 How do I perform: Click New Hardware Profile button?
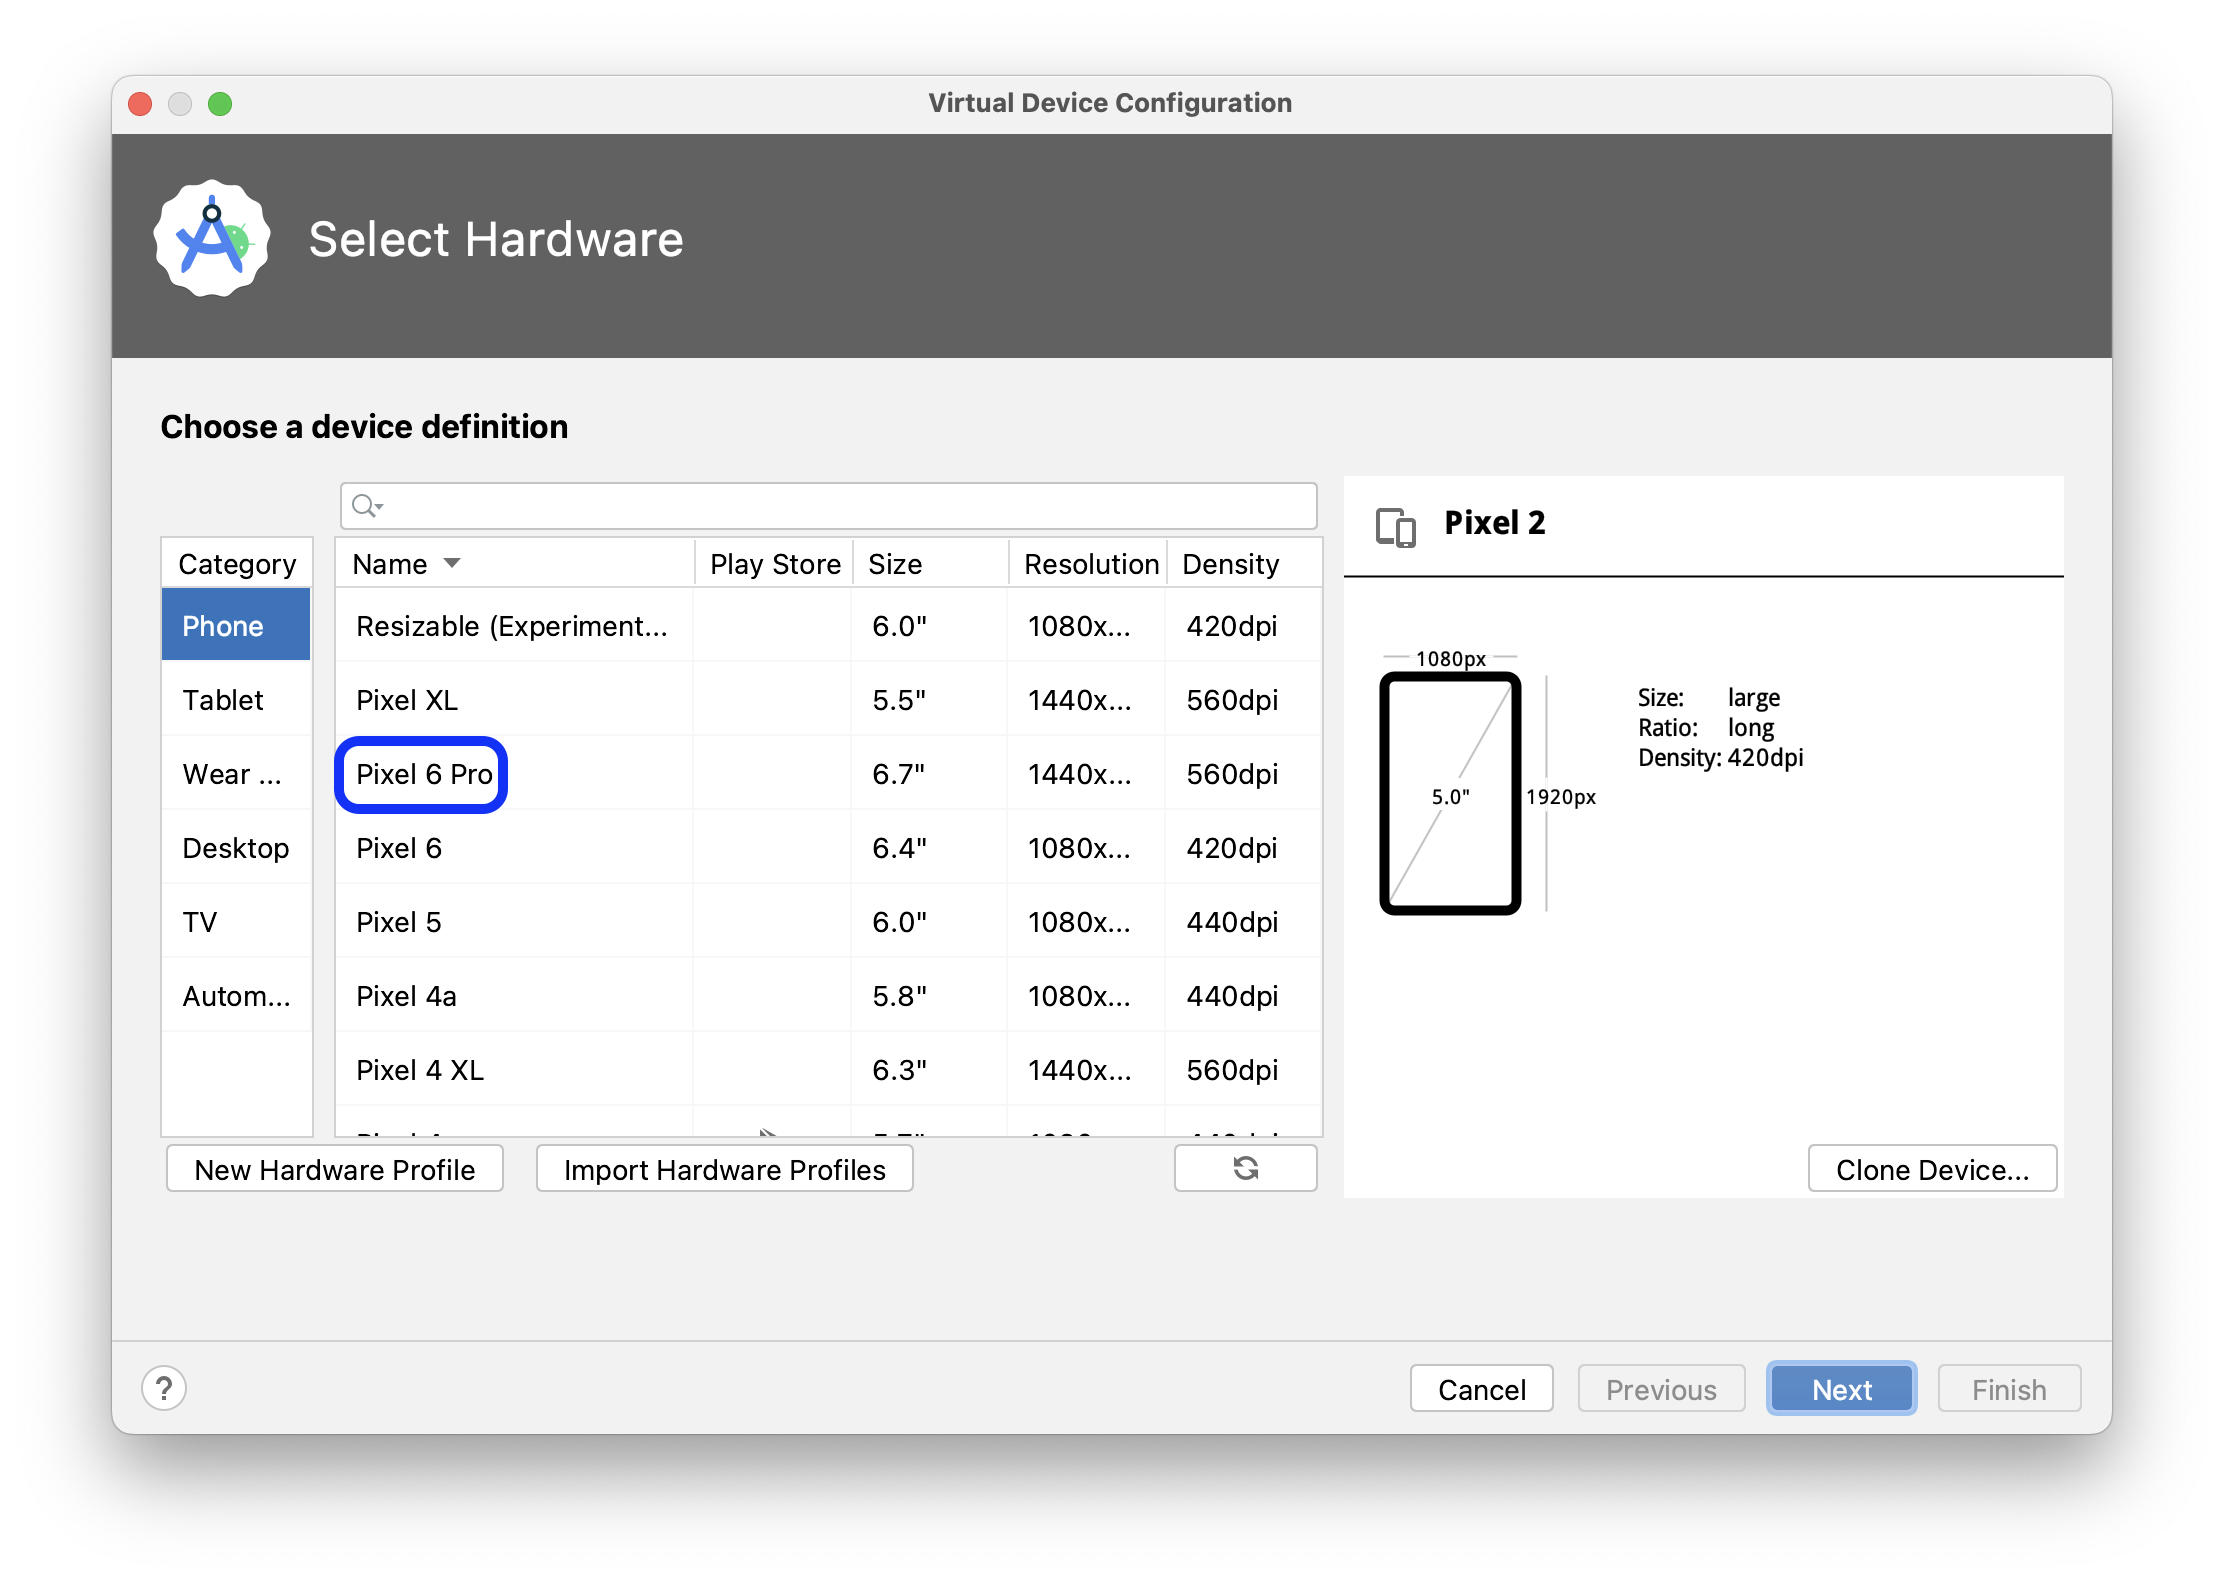point(335,1168)
